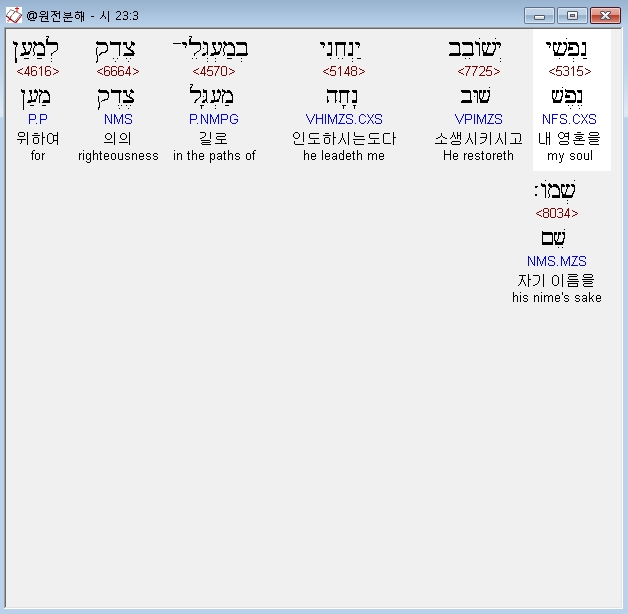Select parsing code VPIMZS
This screenshot has height=614, width=628.
479,119
